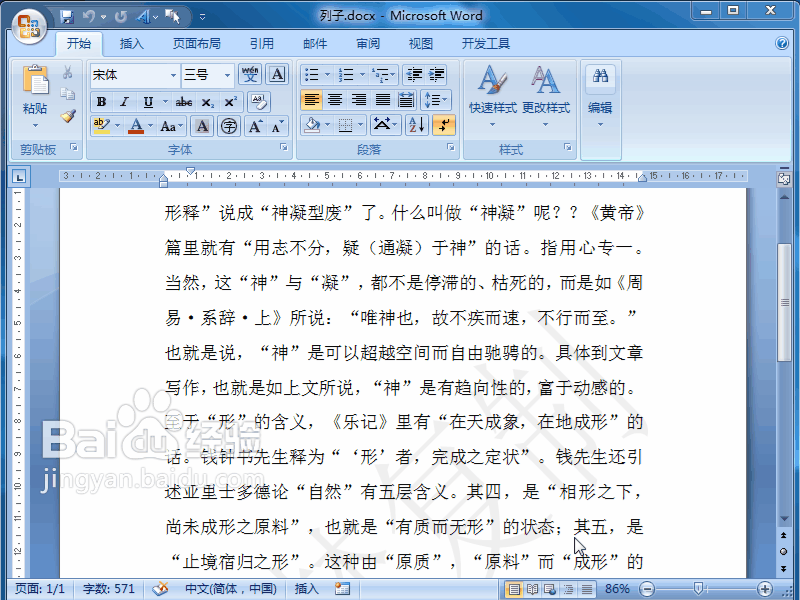Sort text with the A-Z icon
This screenshot has height=600, width=800.
click(416, 125)
